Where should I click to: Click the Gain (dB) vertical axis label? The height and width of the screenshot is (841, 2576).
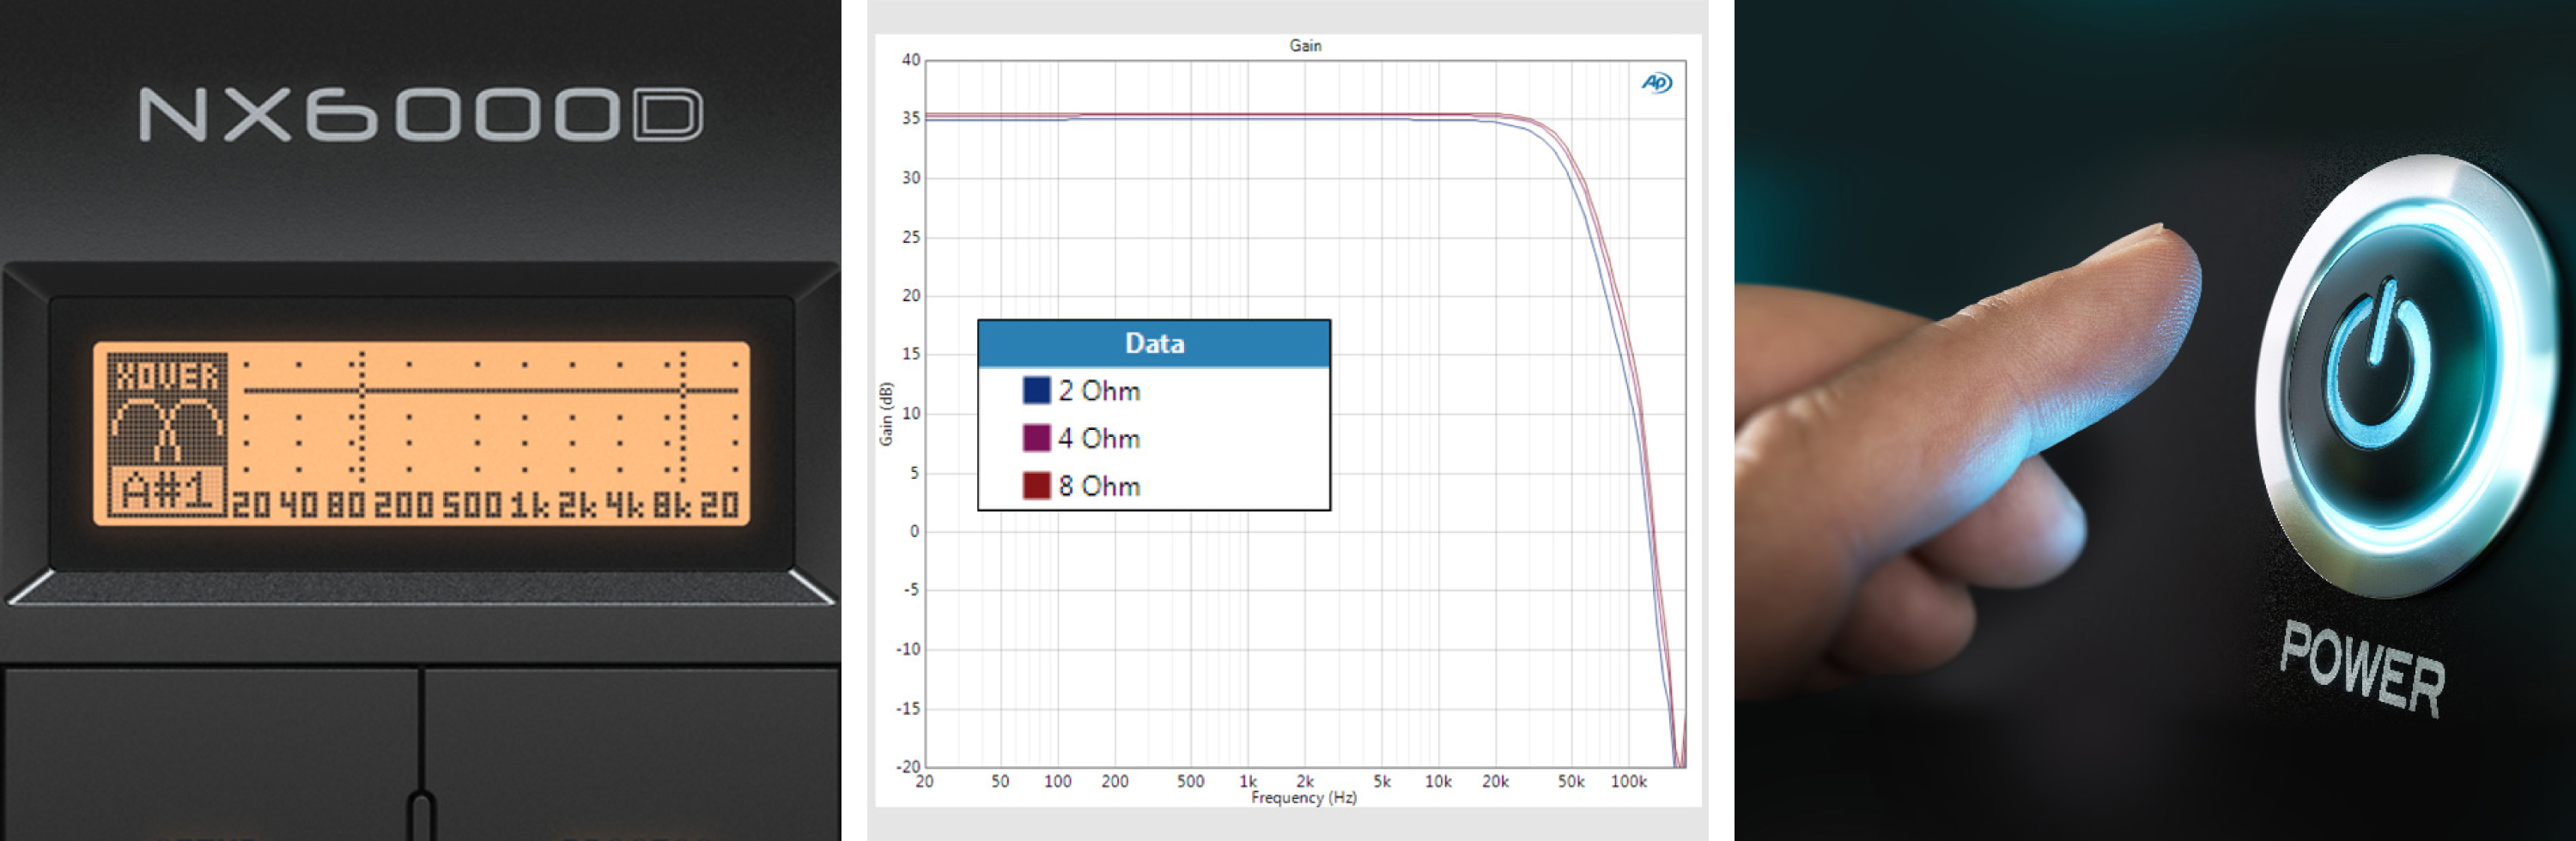click(885, 414)
